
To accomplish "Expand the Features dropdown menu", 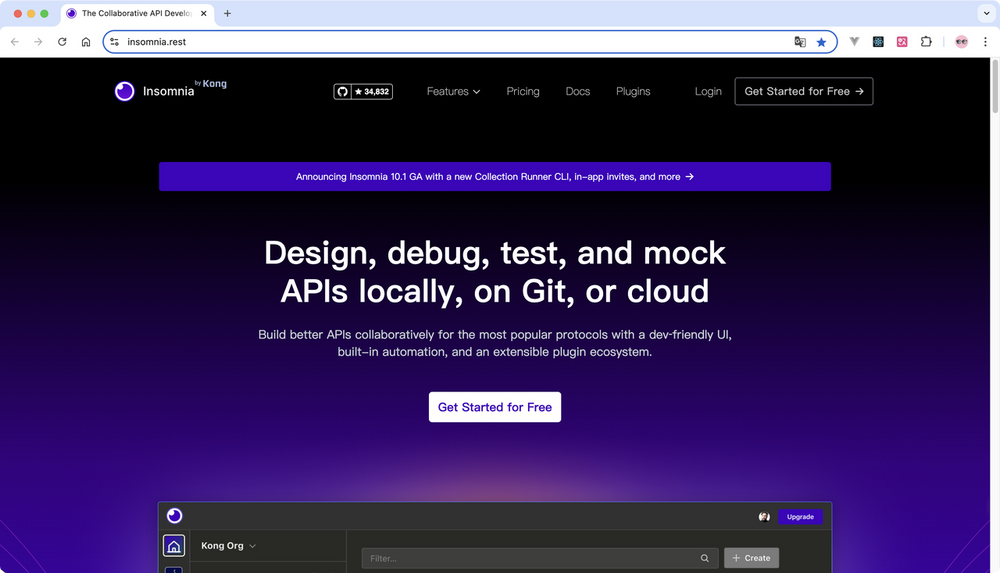I will point(453,91).
